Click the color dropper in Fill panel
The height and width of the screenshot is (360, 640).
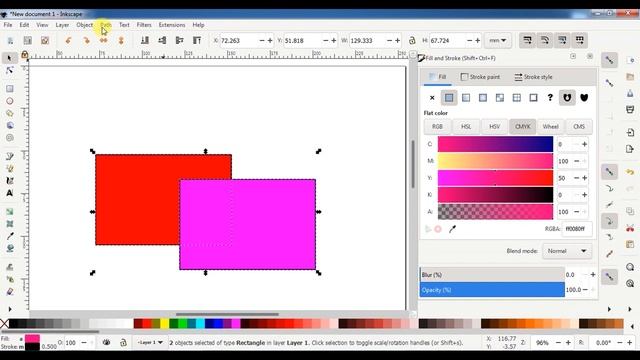(x=452, y=229)
